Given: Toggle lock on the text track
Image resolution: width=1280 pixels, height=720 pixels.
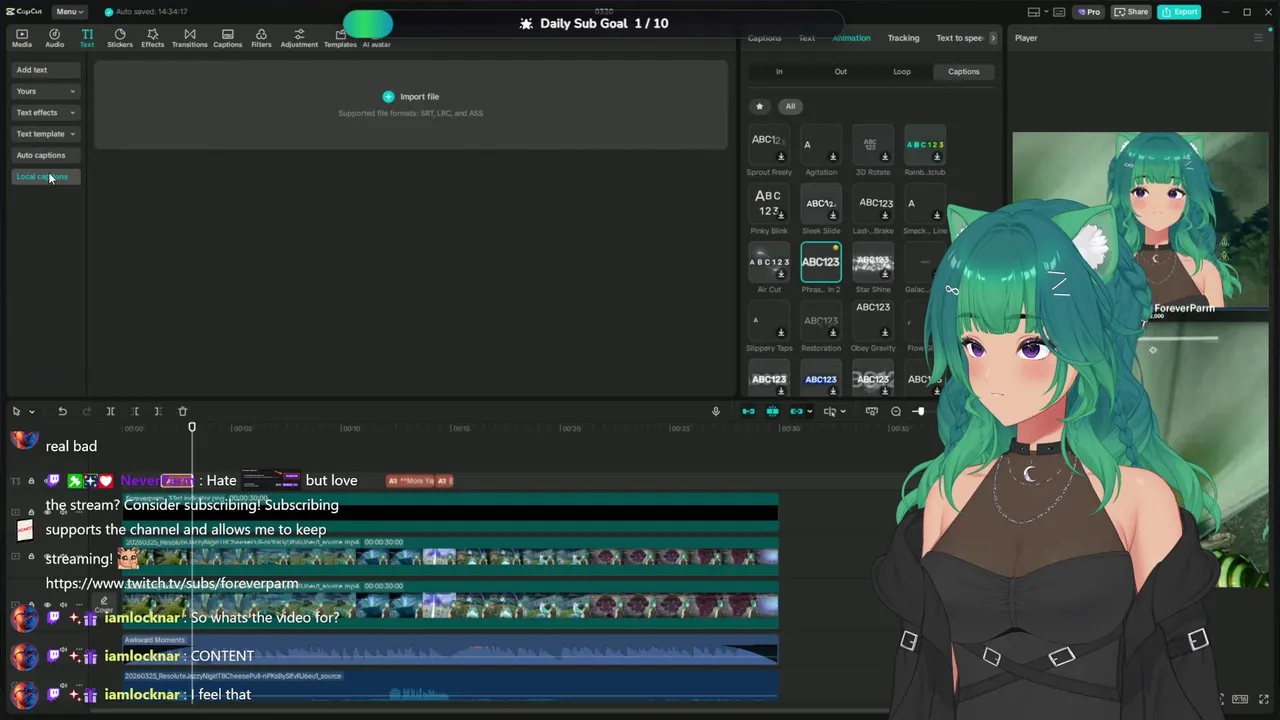Looking at the screenshot, I should point(31,481).
